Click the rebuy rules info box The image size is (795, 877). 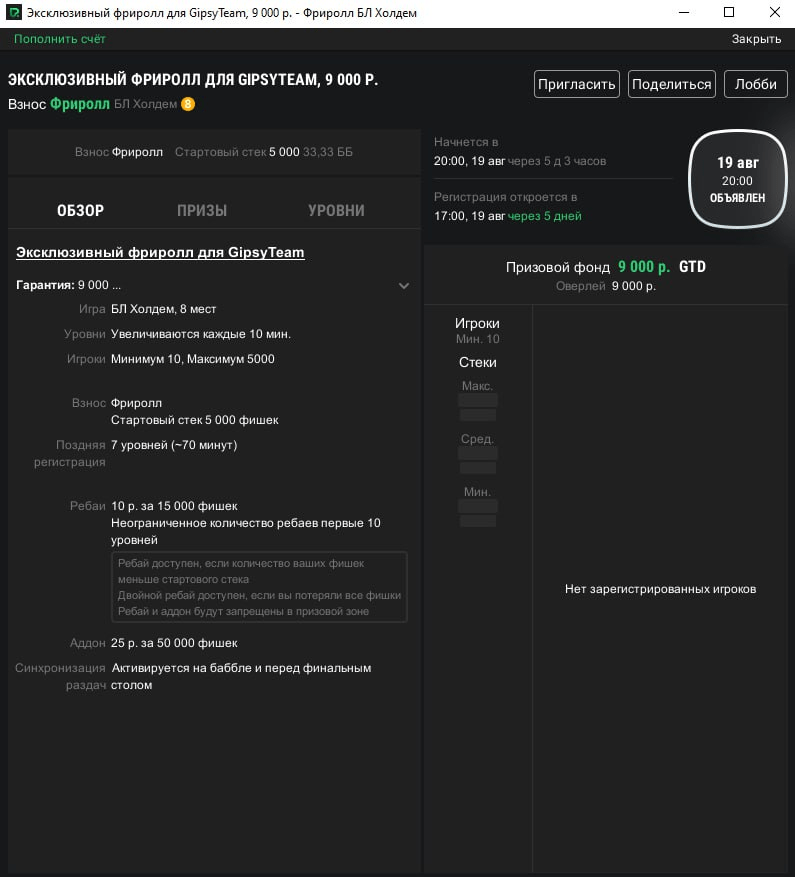[260, 587]
